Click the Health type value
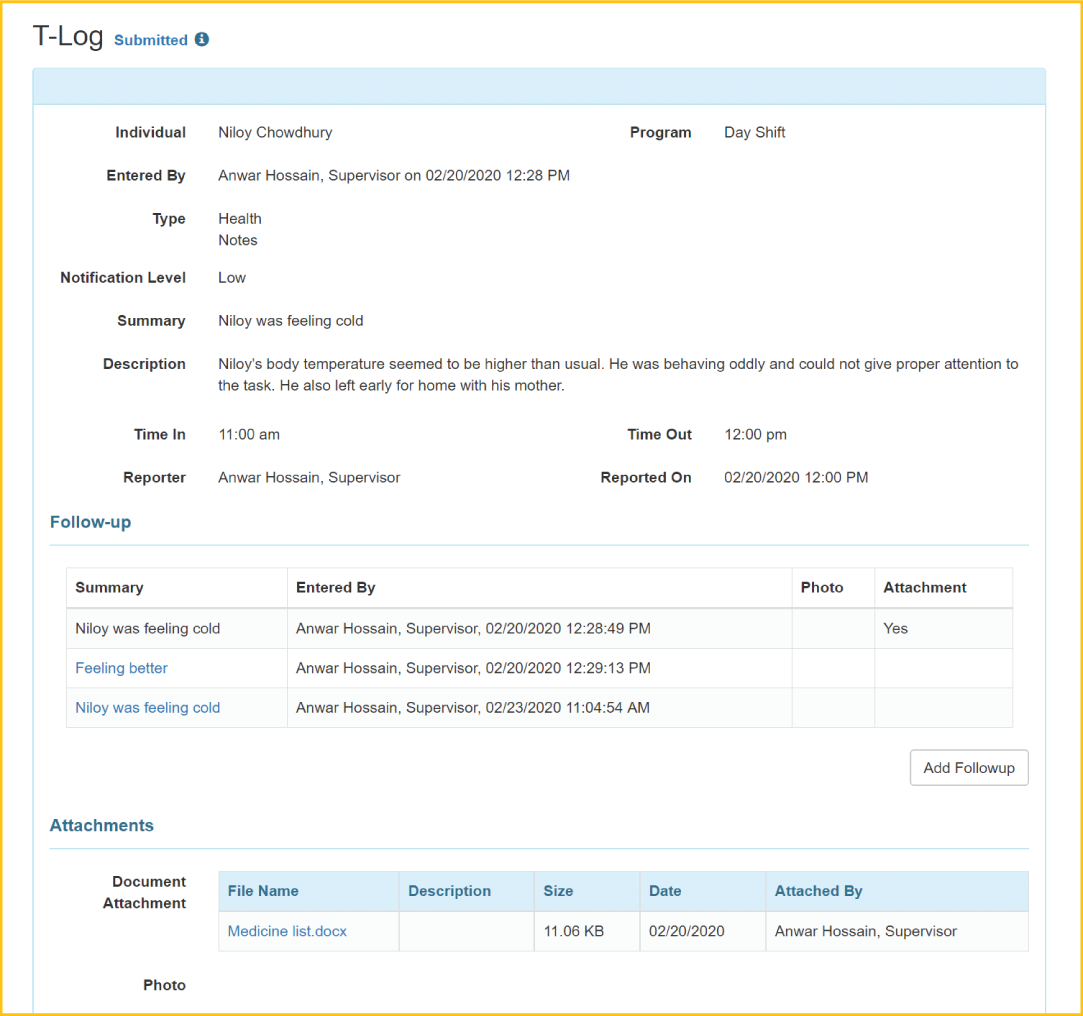This screenshot has height=1016, width=1083. [x=240, y=218]
